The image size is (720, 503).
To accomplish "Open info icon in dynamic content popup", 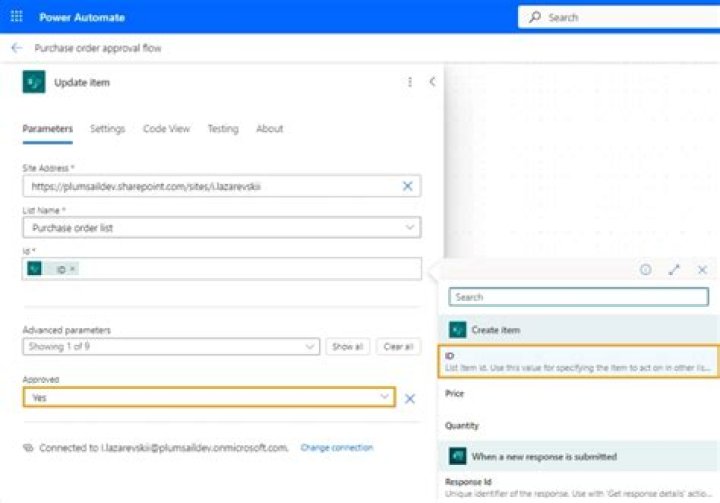I will 645,270.
